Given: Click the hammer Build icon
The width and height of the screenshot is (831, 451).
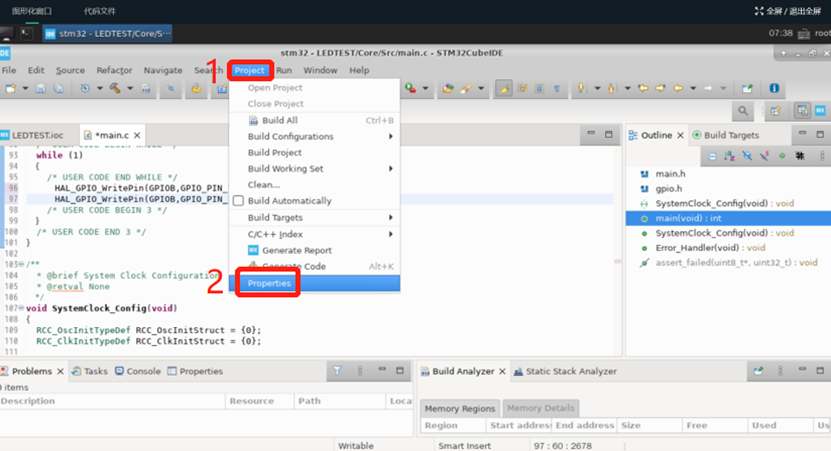Looking at the screenshot, I should click(115, 89).
